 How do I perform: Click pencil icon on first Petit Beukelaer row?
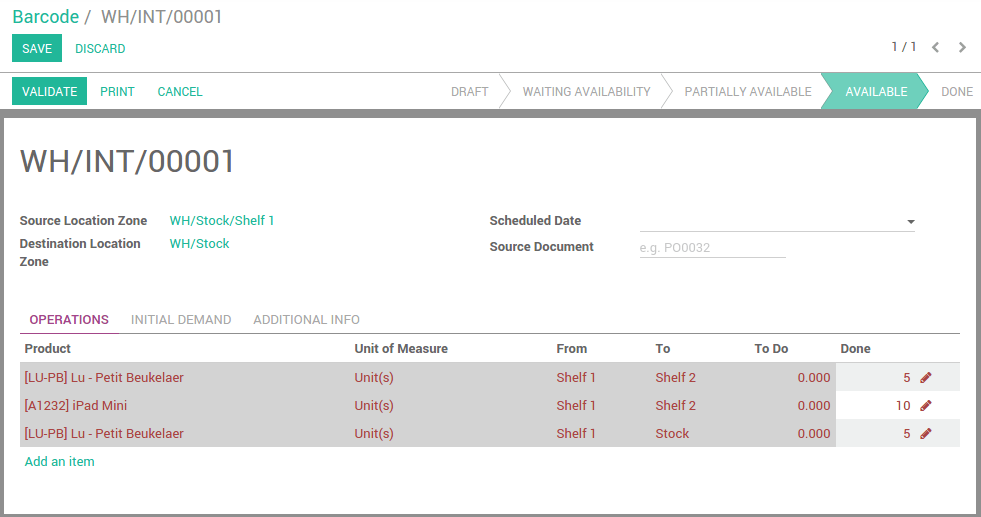[925, 378]
